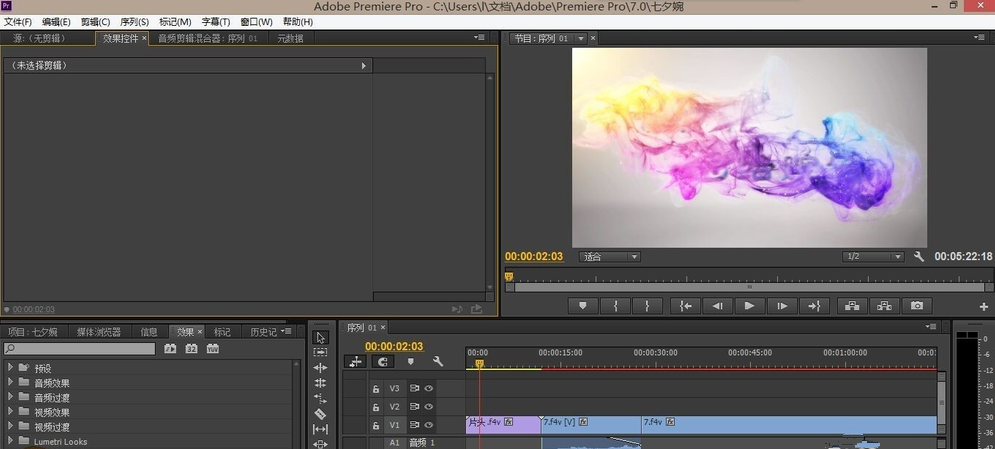Toggle visibility eye of track V3
995x449 pixels.
pyautogui.click(x=428, y=388)
